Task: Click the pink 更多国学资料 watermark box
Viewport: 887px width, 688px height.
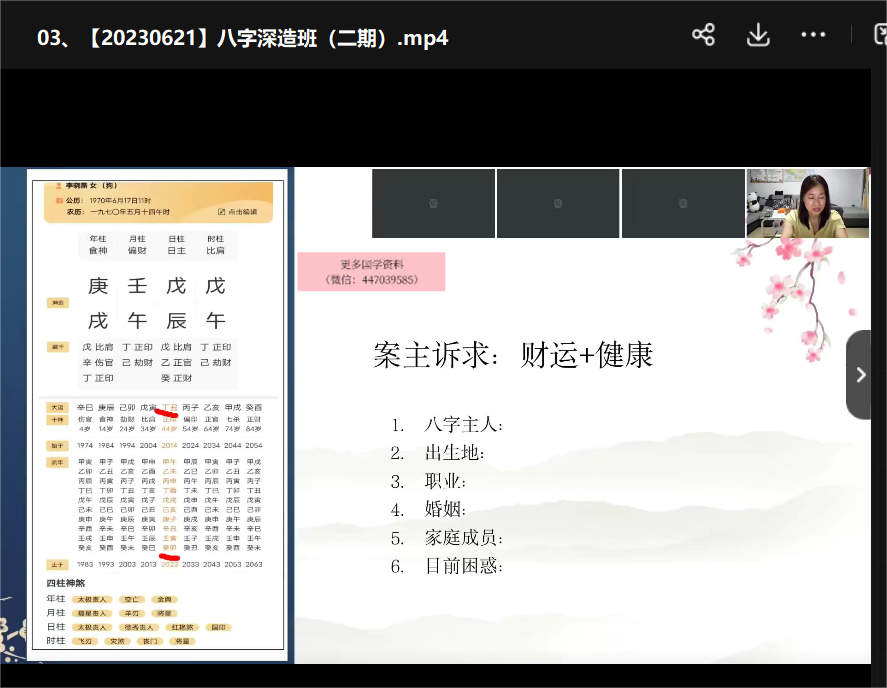Action: (371, 272)
